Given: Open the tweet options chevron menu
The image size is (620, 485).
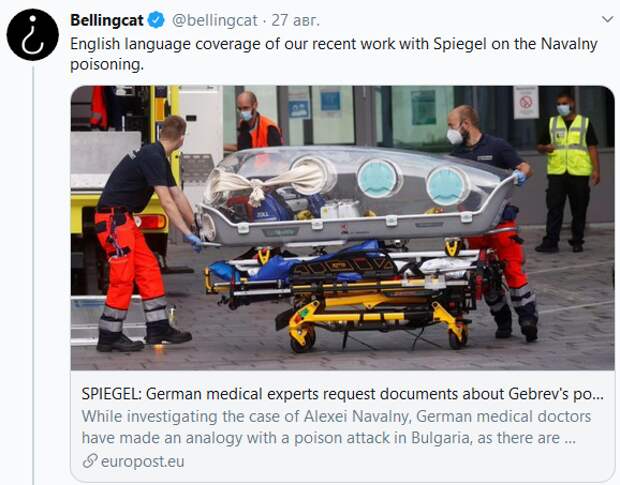Looking at the screenshot, I should (607, 19).
